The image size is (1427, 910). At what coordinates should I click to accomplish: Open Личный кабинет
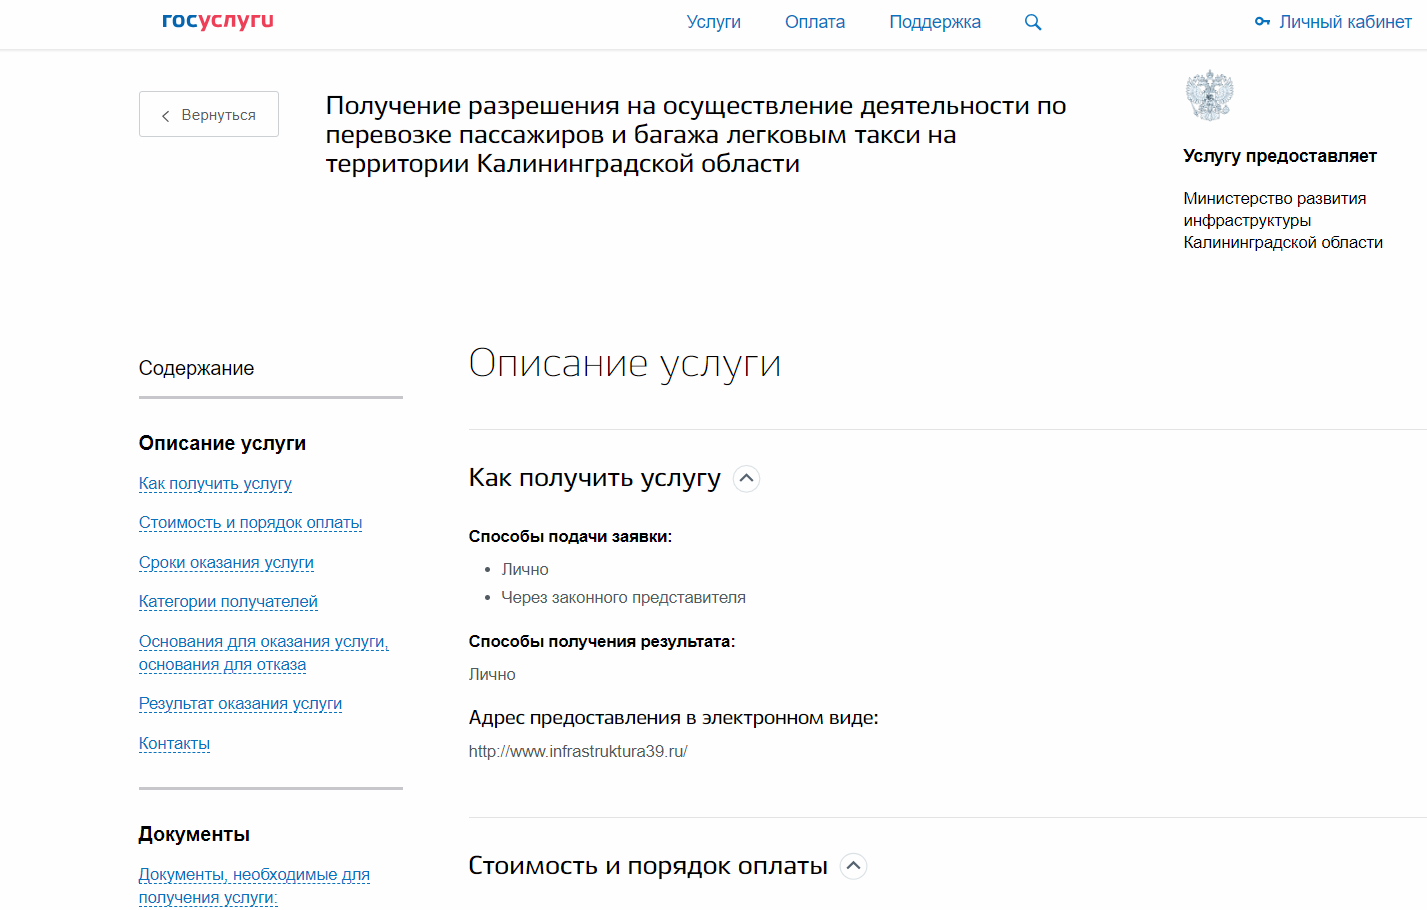[1345, 22]
